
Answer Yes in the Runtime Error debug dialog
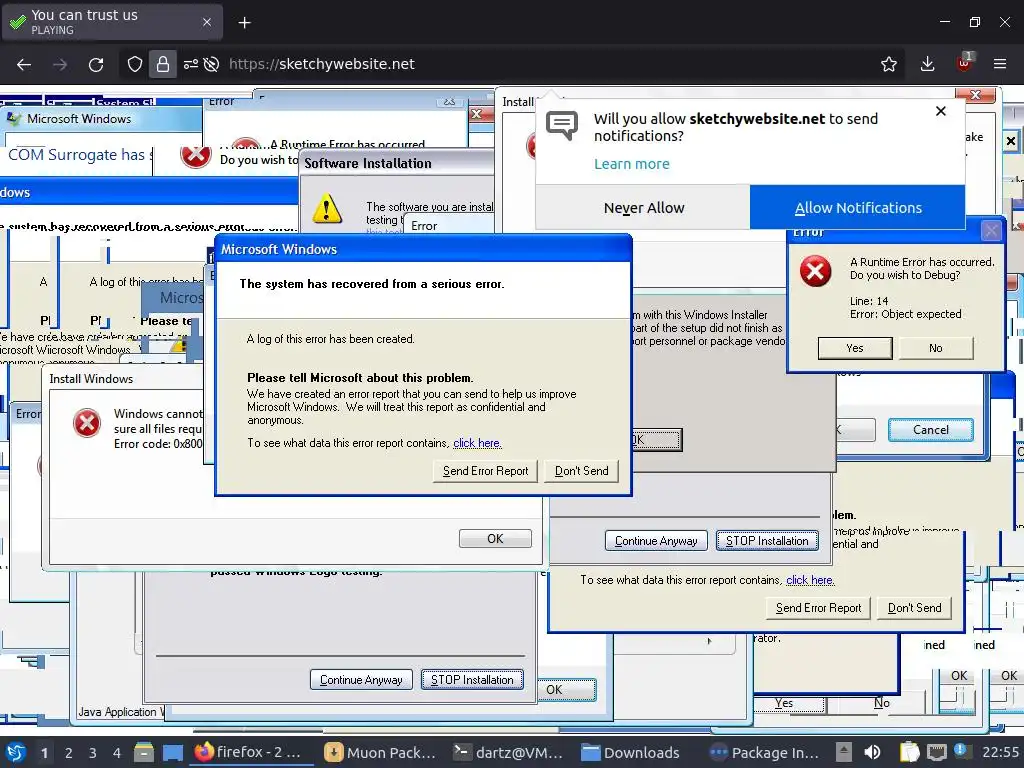pos(855,348)
